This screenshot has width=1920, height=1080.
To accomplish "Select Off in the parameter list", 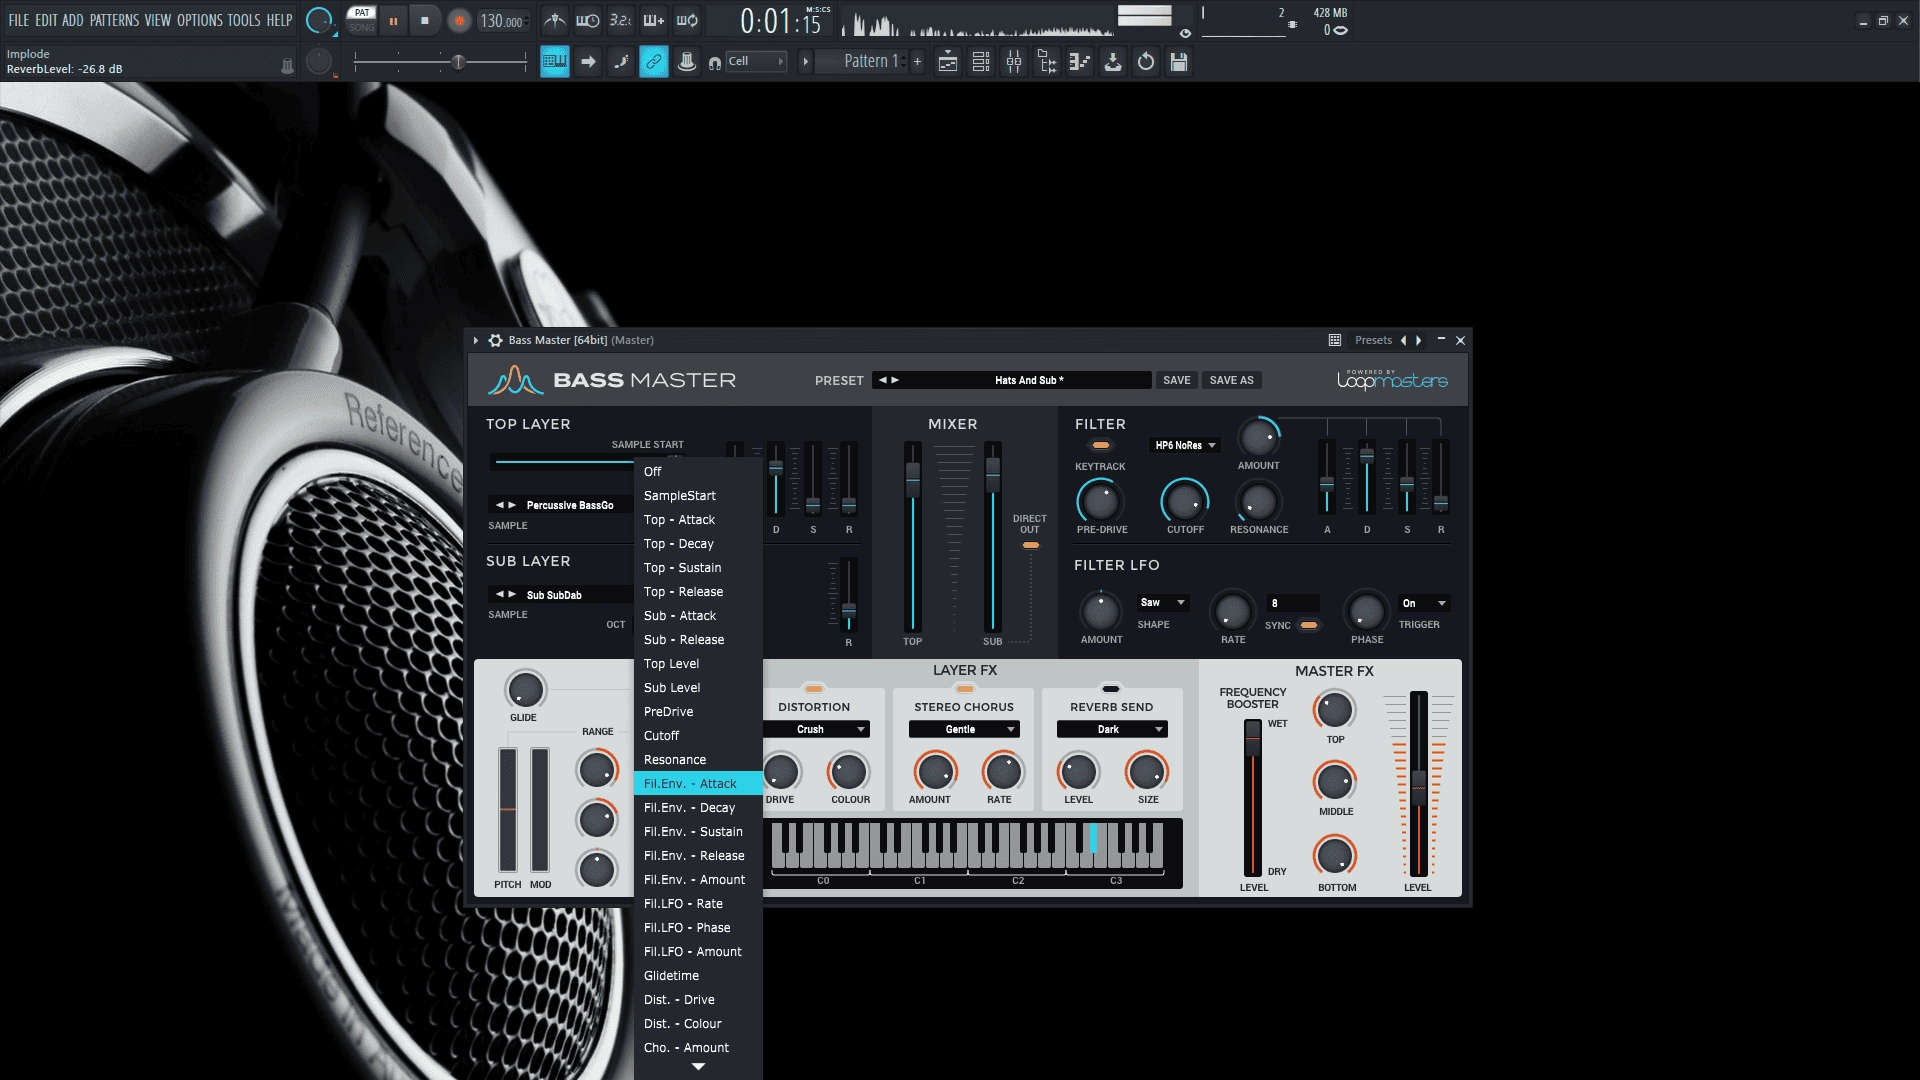I will coord(698,472).
